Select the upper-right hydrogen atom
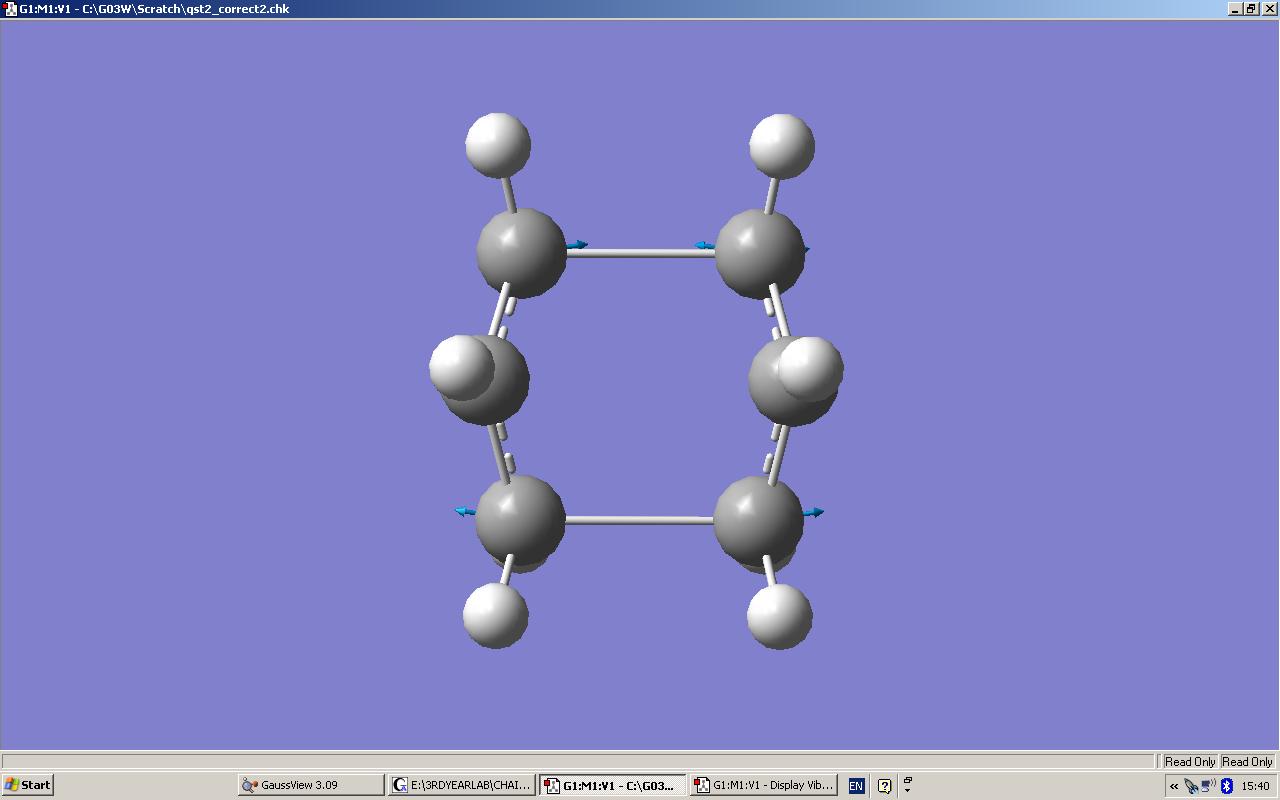 tap(782, 146)
